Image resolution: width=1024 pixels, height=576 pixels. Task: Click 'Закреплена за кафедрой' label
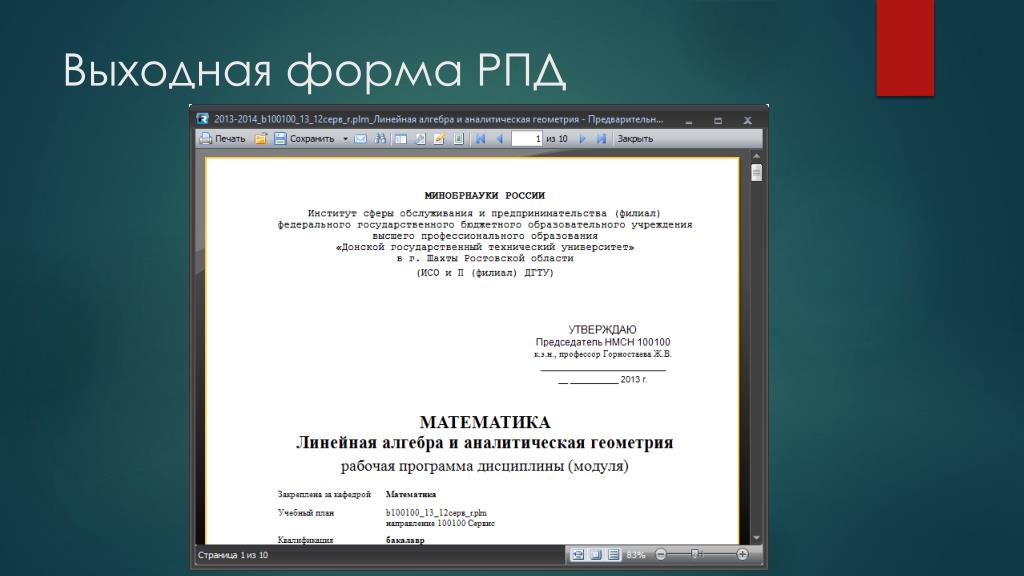tap(324, 494)
